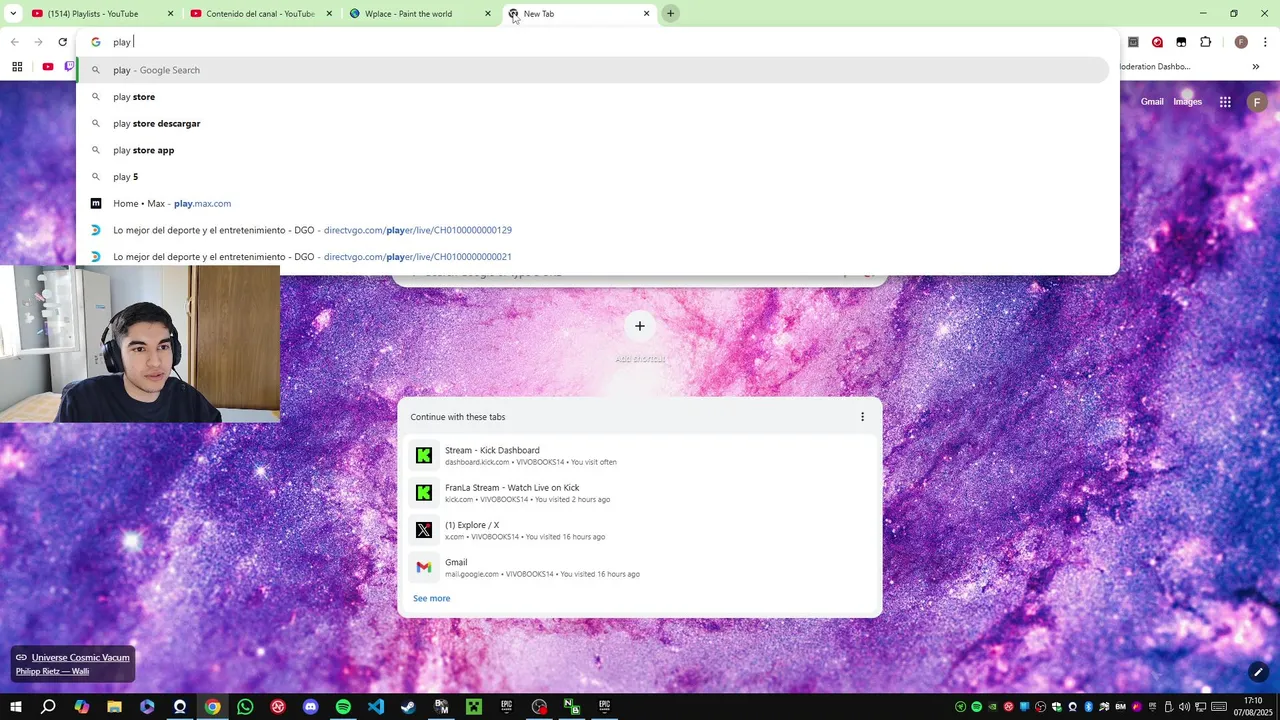Click the Tampermonkey extension icon
The width and height of the screenshot is (1280, 720).
pos(1181,42)
